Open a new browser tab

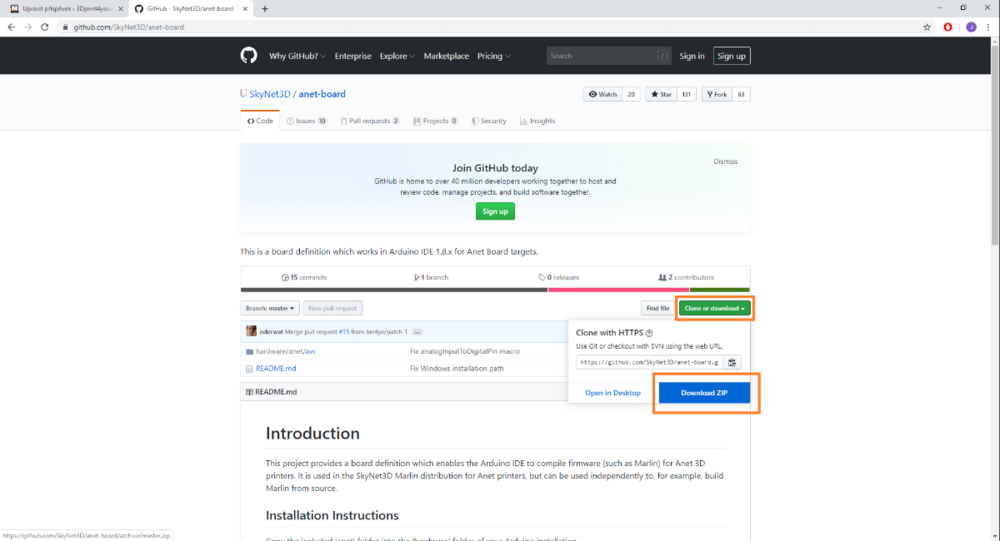pos(265,9)
